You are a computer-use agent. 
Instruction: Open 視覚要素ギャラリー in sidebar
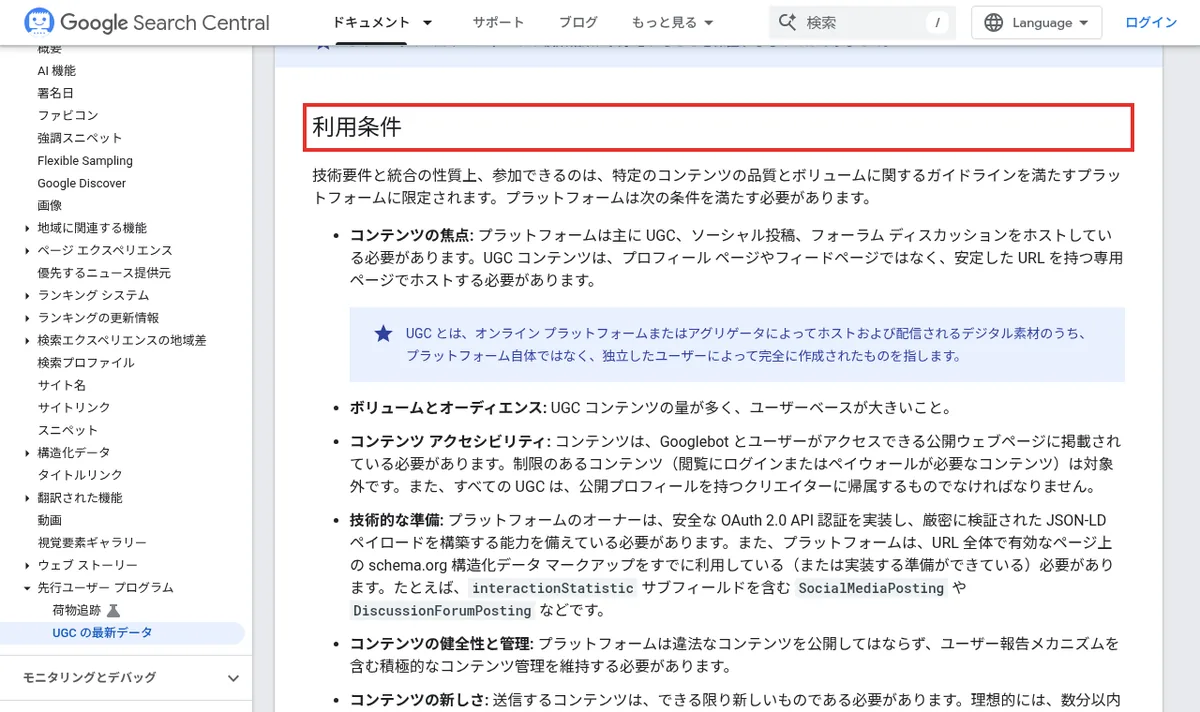tap(92, 542)
